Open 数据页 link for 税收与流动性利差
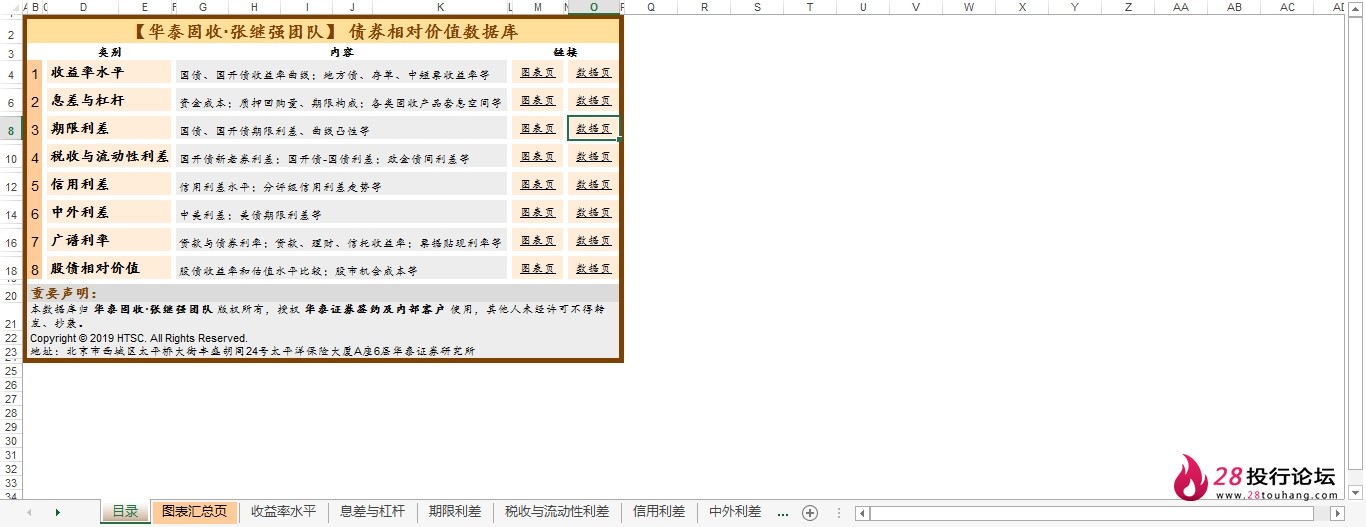This screenshot has height=527, width=1366. point(593,157)
